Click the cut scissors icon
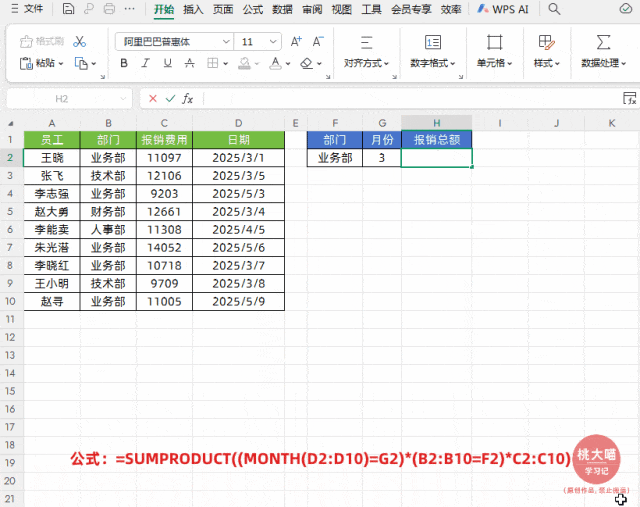 (x=80, y=41)
